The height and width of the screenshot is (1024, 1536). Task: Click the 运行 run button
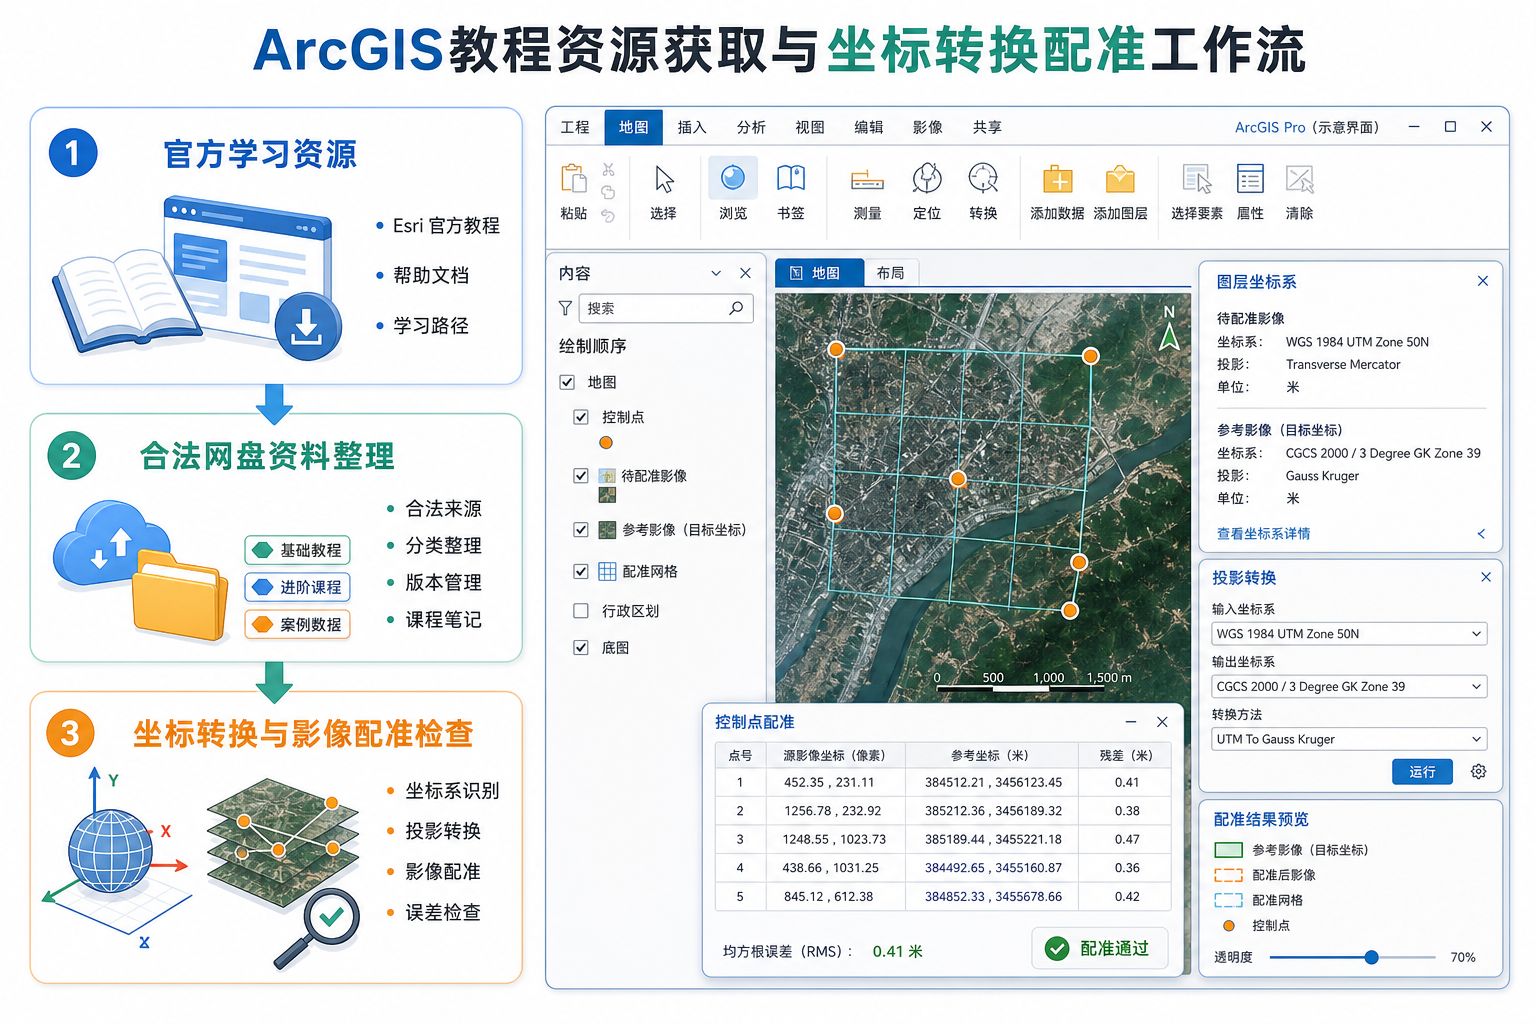click(x=1422, y=771)
